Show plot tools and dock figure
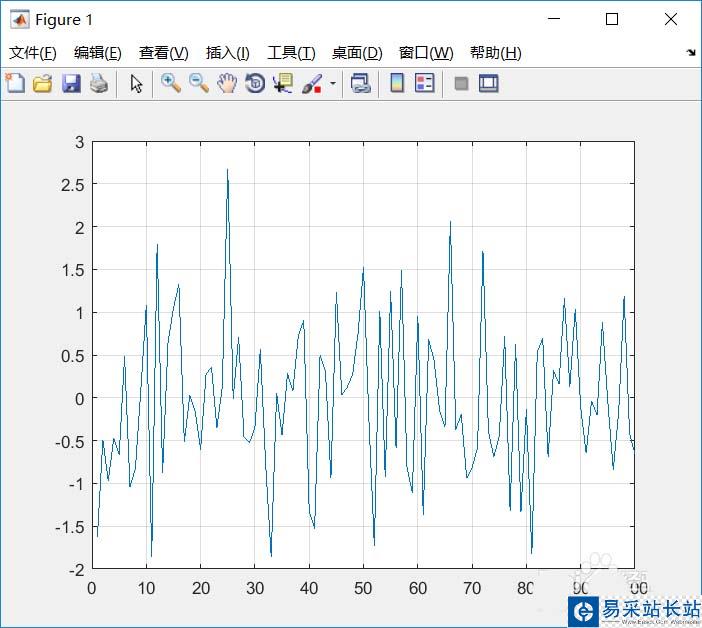 click(488, 84)
